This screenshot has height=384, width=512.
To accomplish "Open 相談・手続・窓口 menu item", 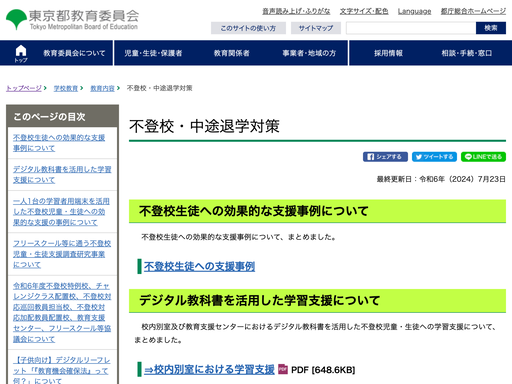I will (x=466, y=53).
